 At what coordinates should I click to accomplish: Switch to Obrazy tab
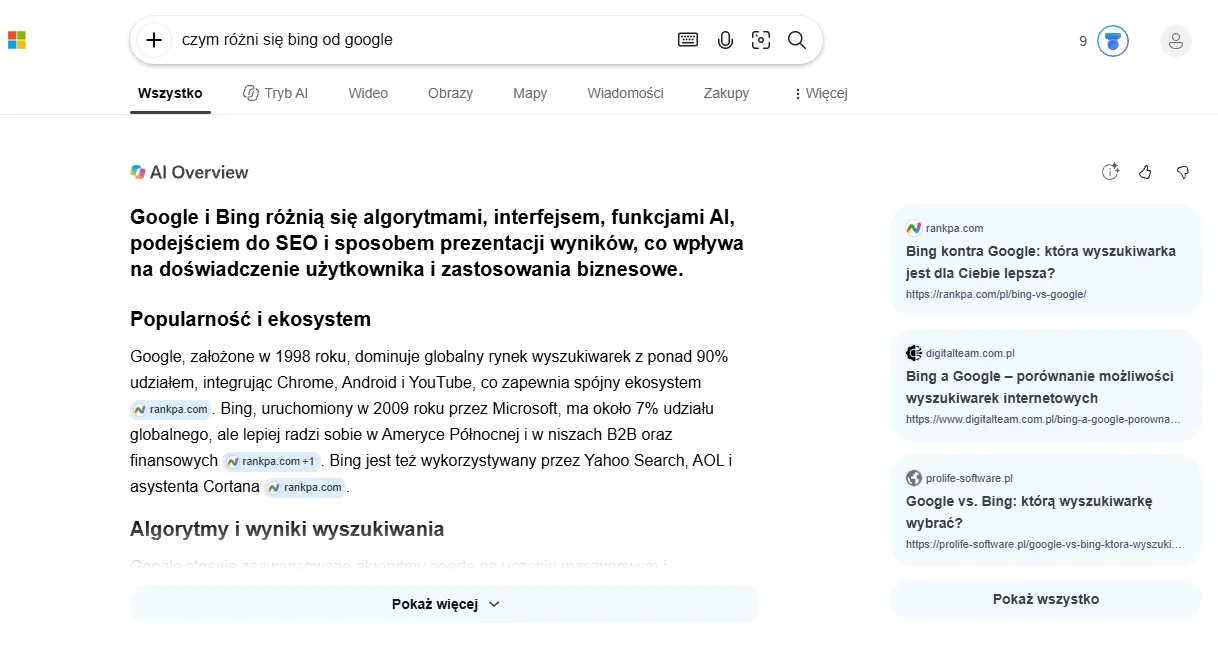pos(450,93)
